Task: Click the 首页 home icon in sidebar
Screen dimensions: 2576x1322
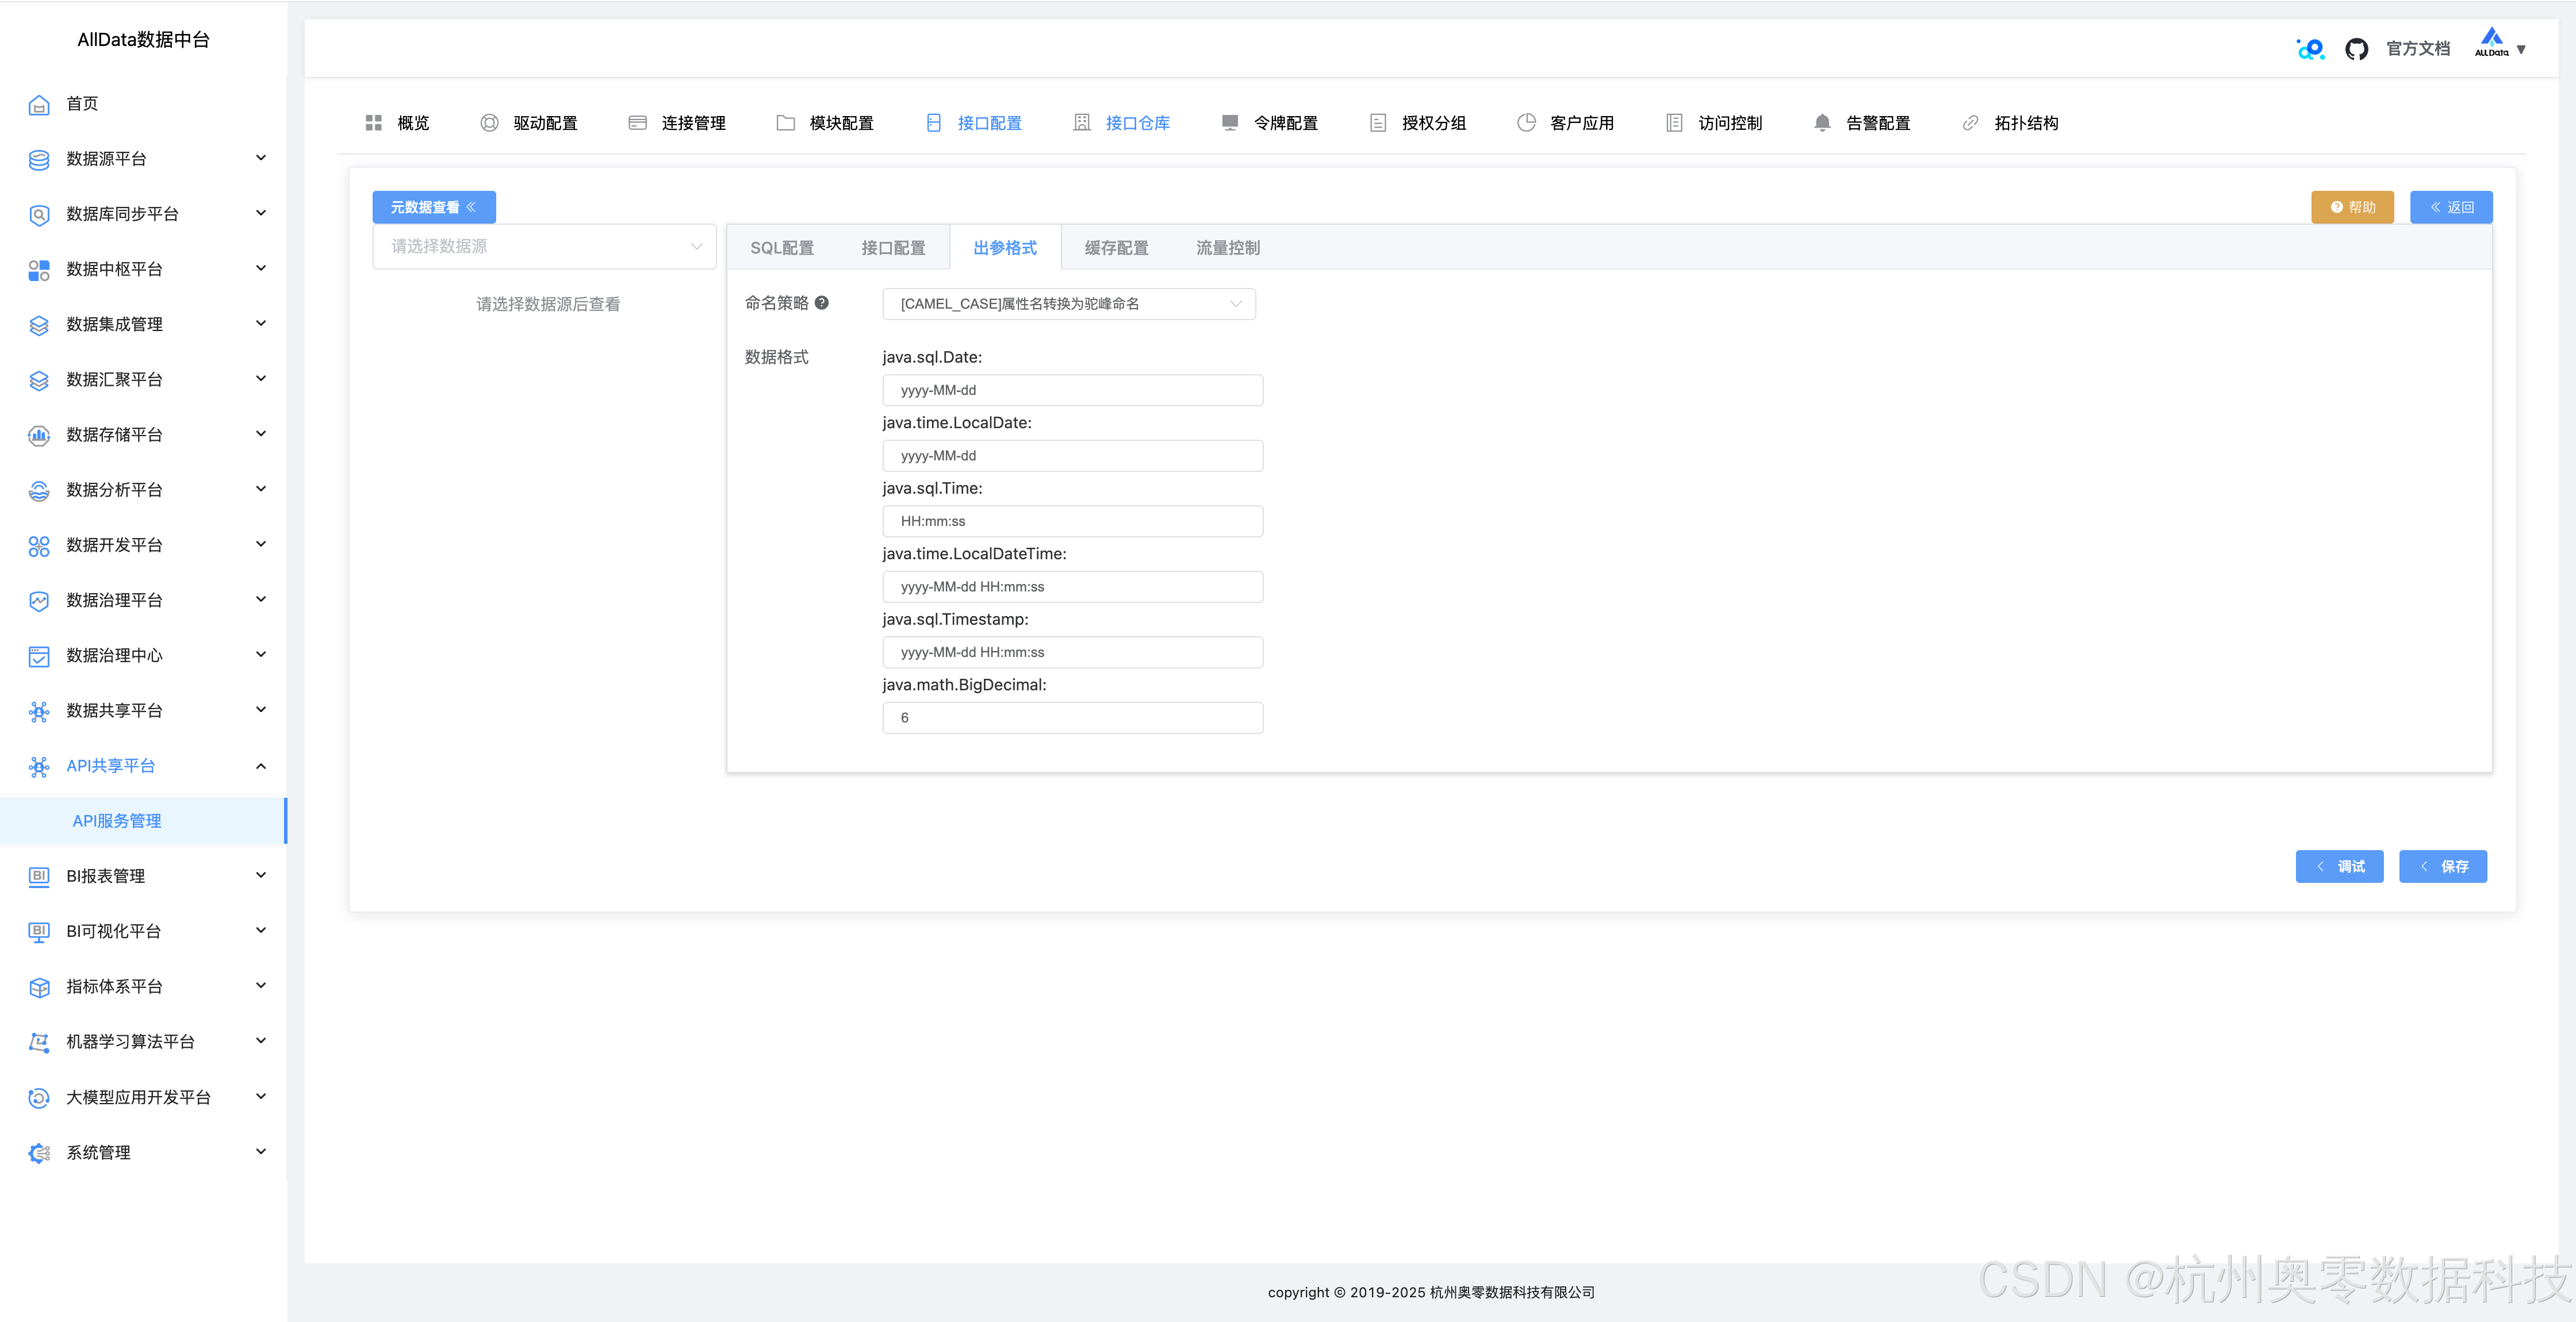Action: (39, 104)
